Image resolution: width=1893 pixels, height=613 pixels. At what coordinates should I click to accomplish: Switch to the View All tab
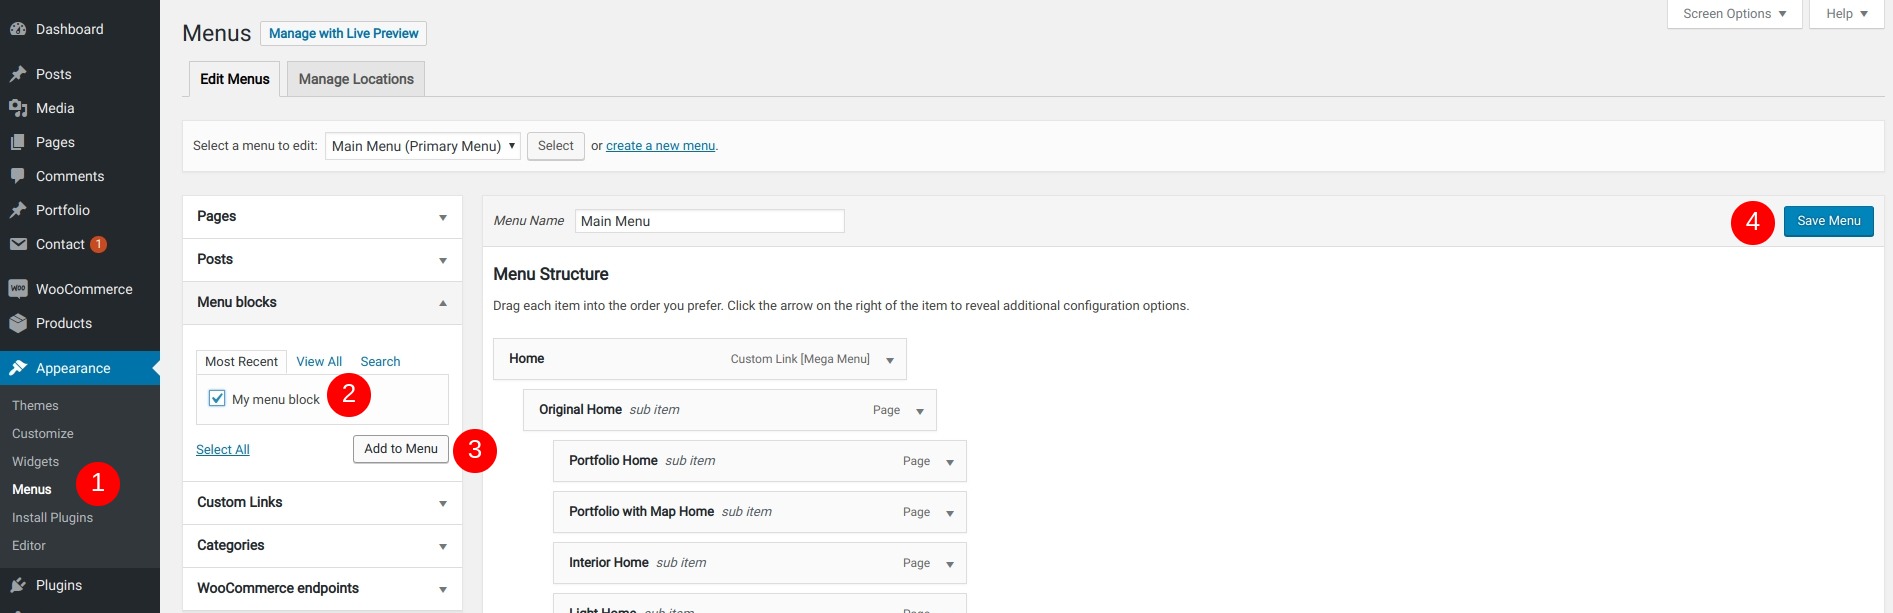click(319, 362)
